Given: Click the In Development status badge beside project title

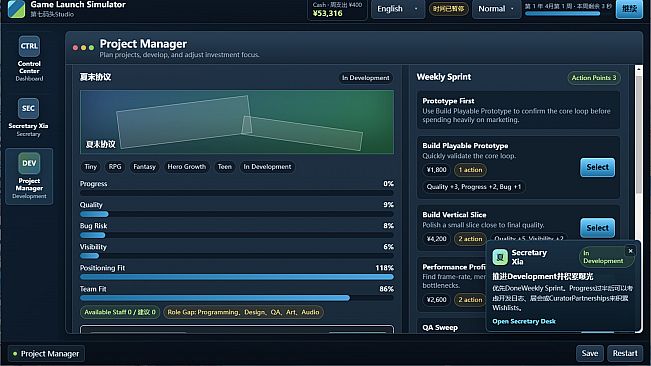Looking at the screenshot, I should 365,78.
